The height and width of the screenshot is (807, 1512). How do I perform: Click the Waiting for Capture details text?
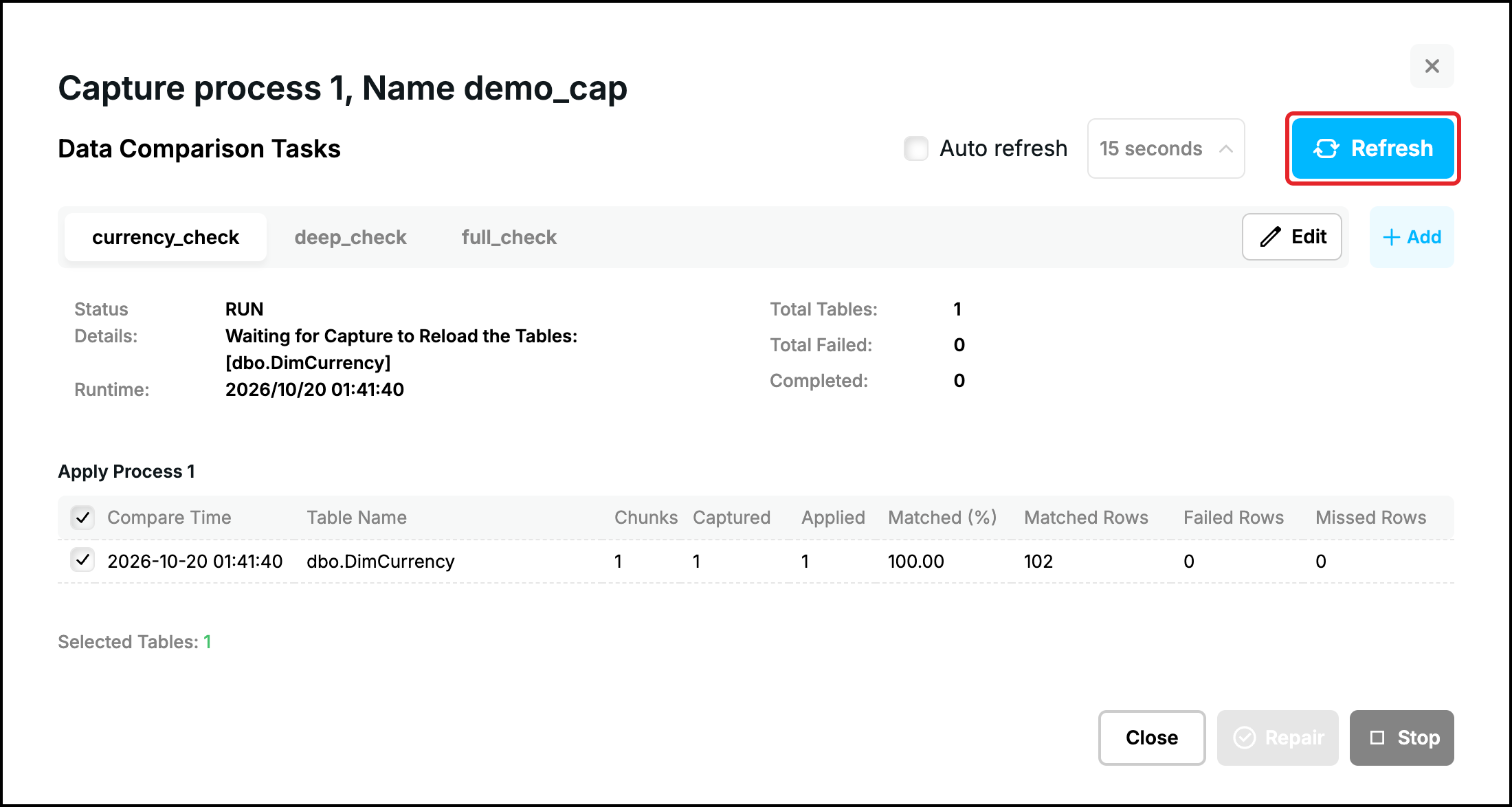point(402,349)
